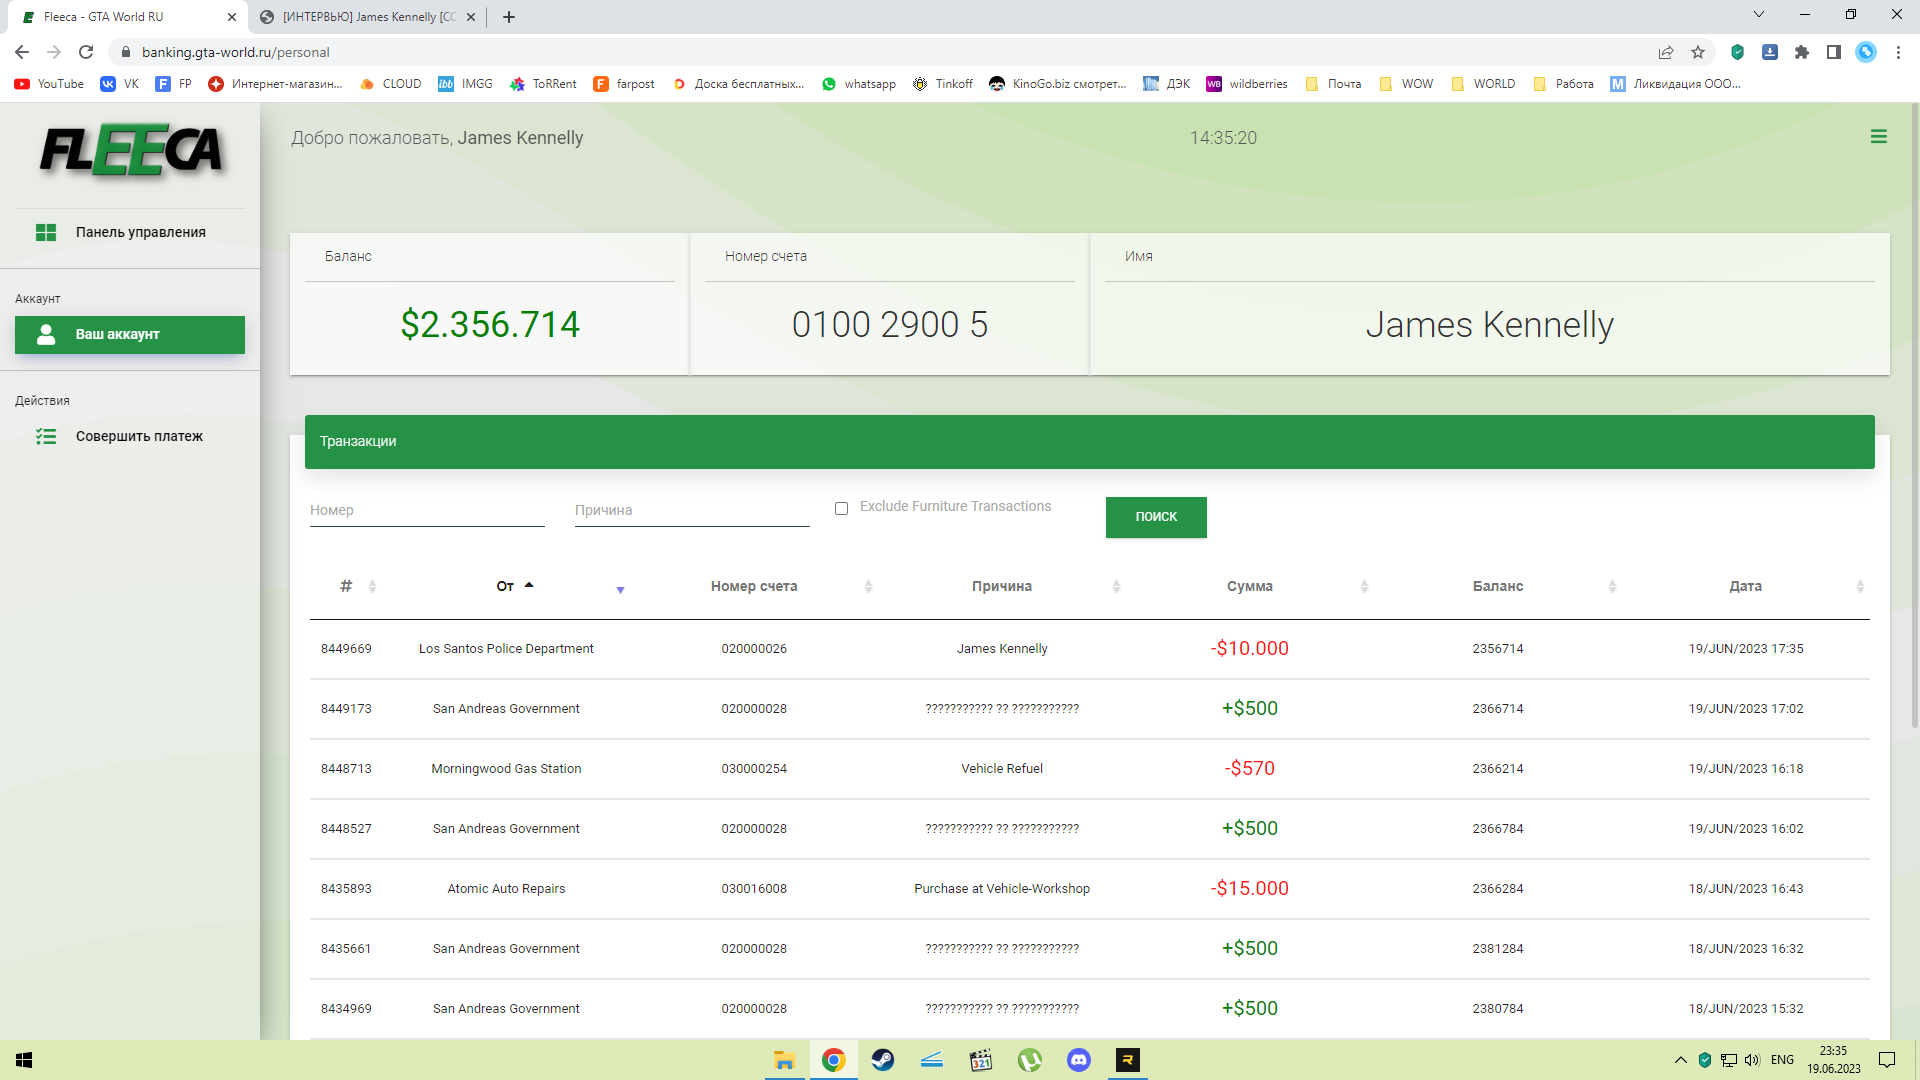This screenshot has height=1080, width=1920.
Task: Open the hamburger menu icon top right
Action: [1878, 137]
